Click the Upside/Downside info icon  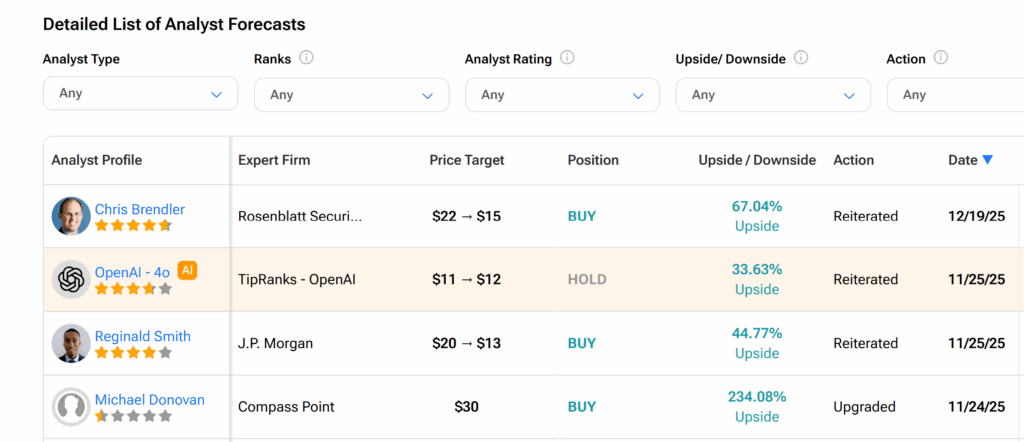pos(801,58)
